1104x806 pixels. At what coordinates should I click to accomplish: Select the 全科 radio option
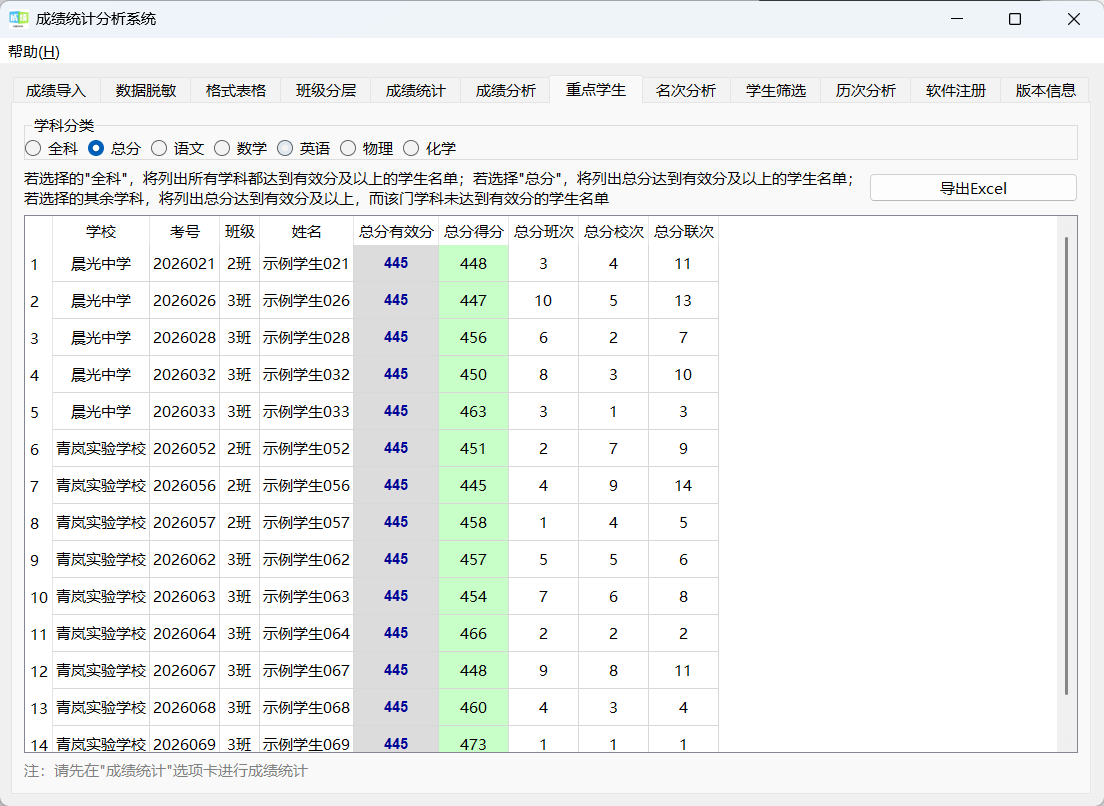[x=51, y=149]
